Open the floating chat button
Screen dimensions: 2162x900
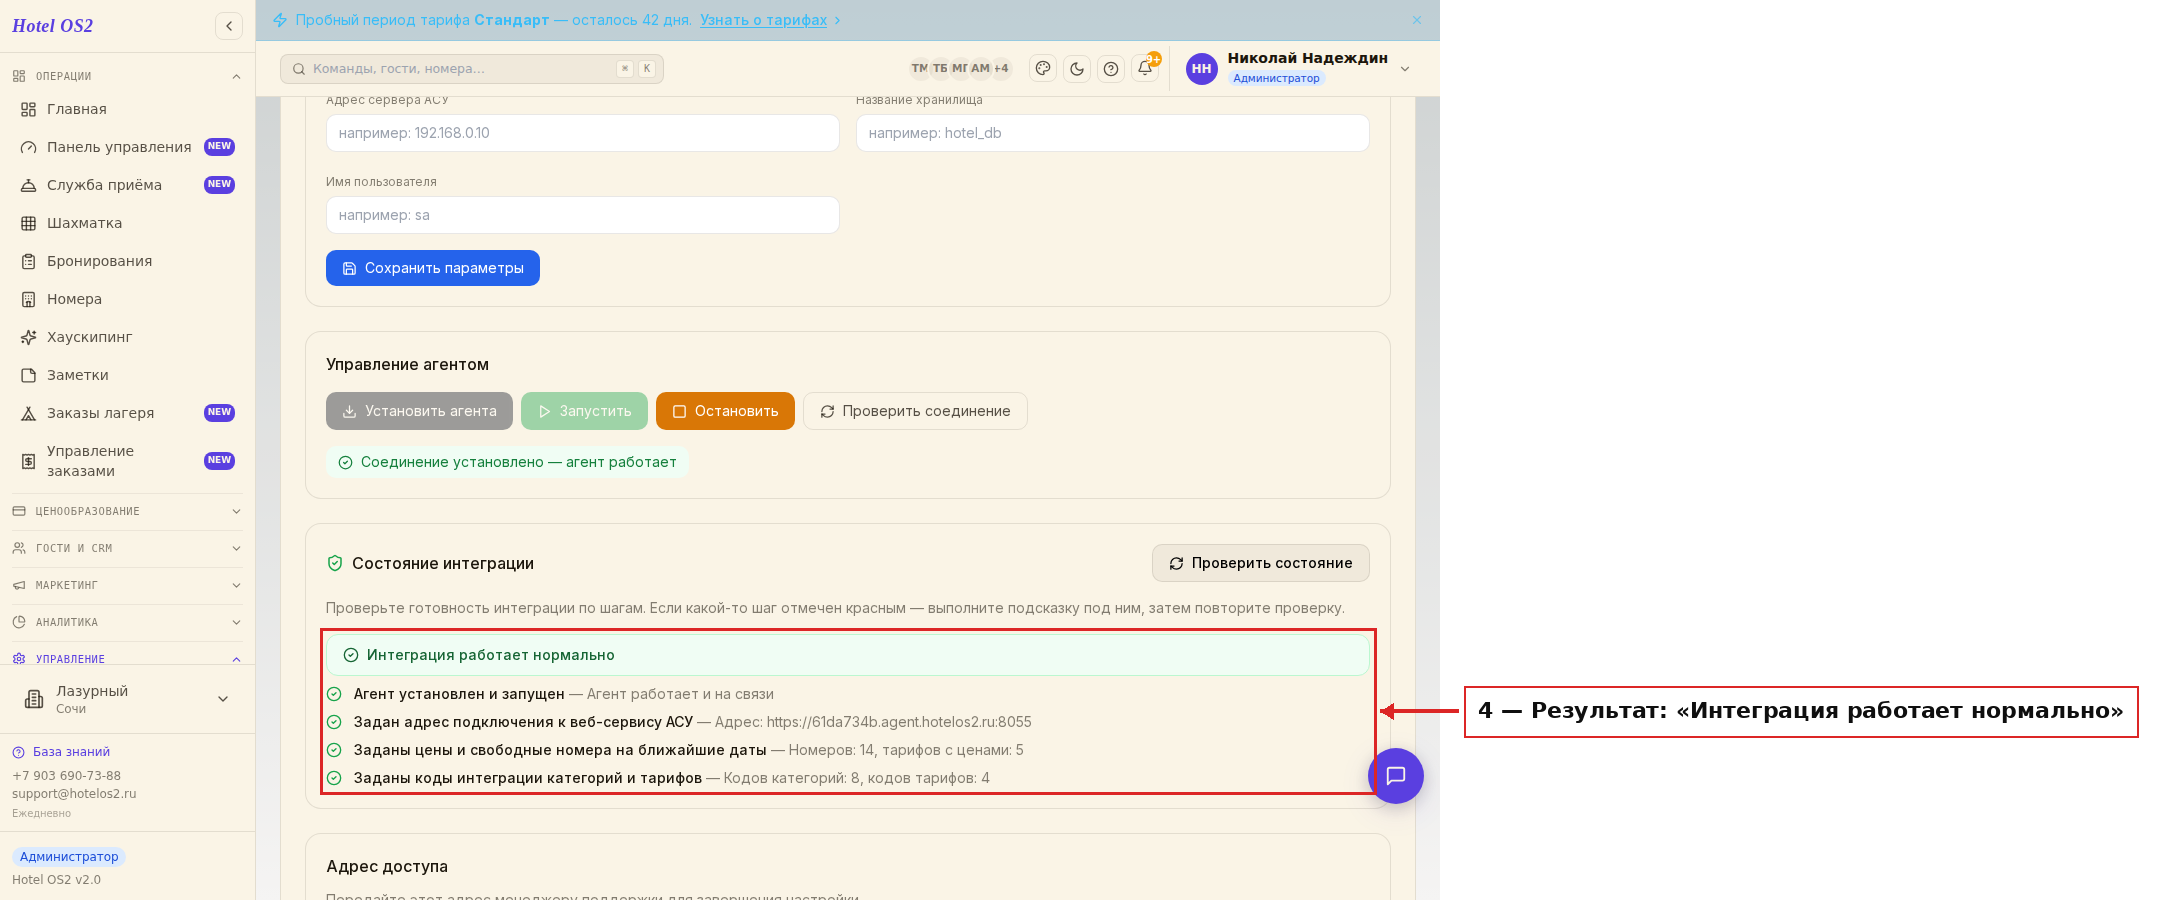pos(1396,776)
